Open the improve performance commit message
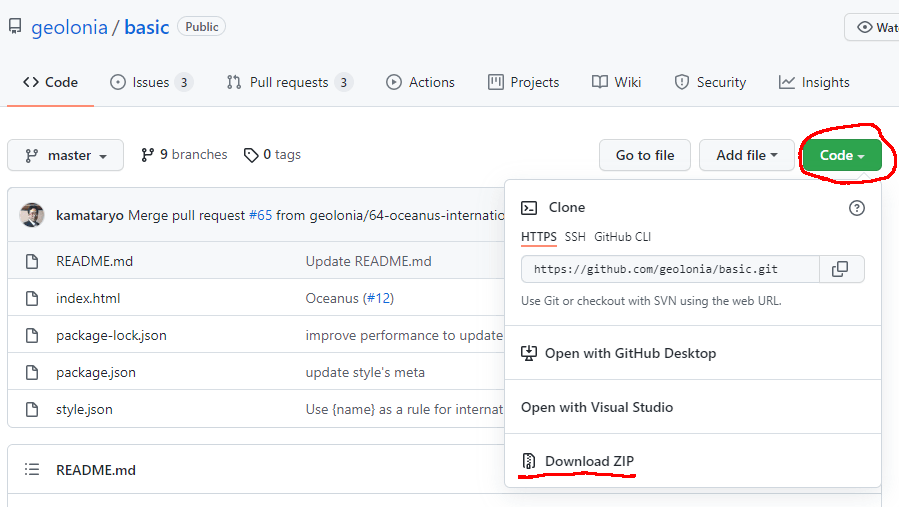Image resolution: width=899 pixels, height=507 pixels. [404, 335]
